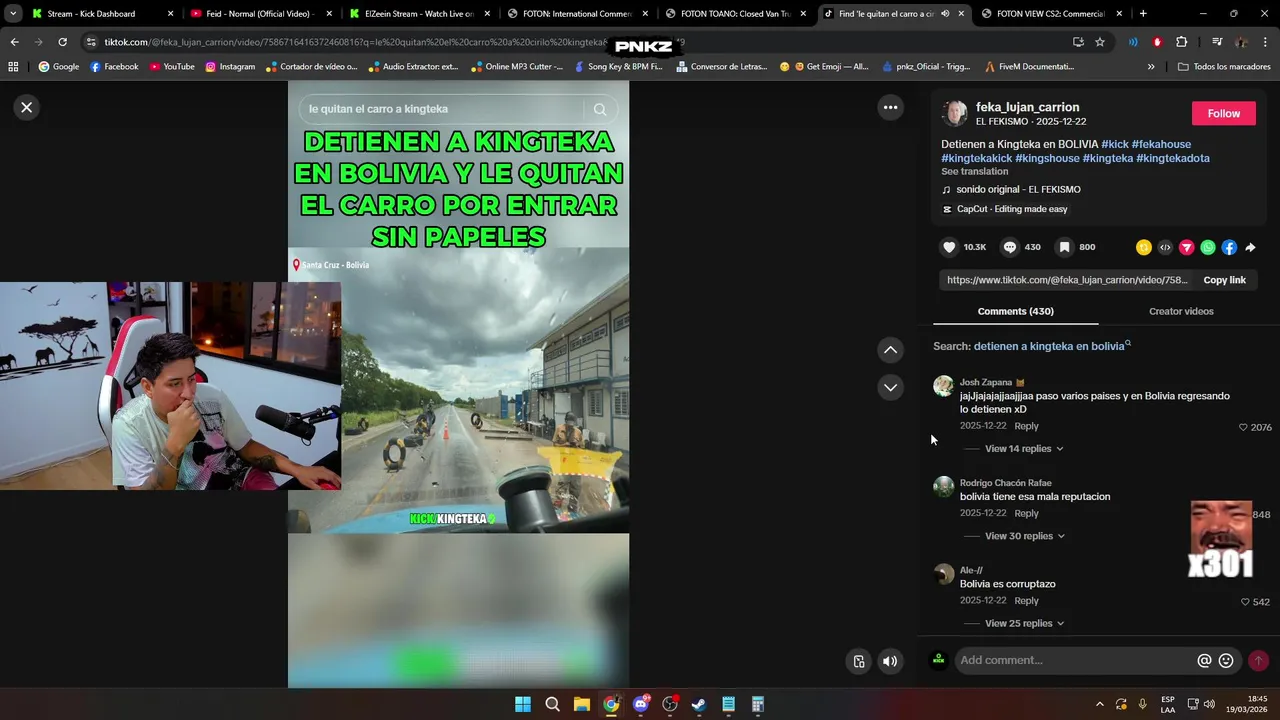1280x720 pixels.
Task: Expand View 14 replies
Action: 1024,449
